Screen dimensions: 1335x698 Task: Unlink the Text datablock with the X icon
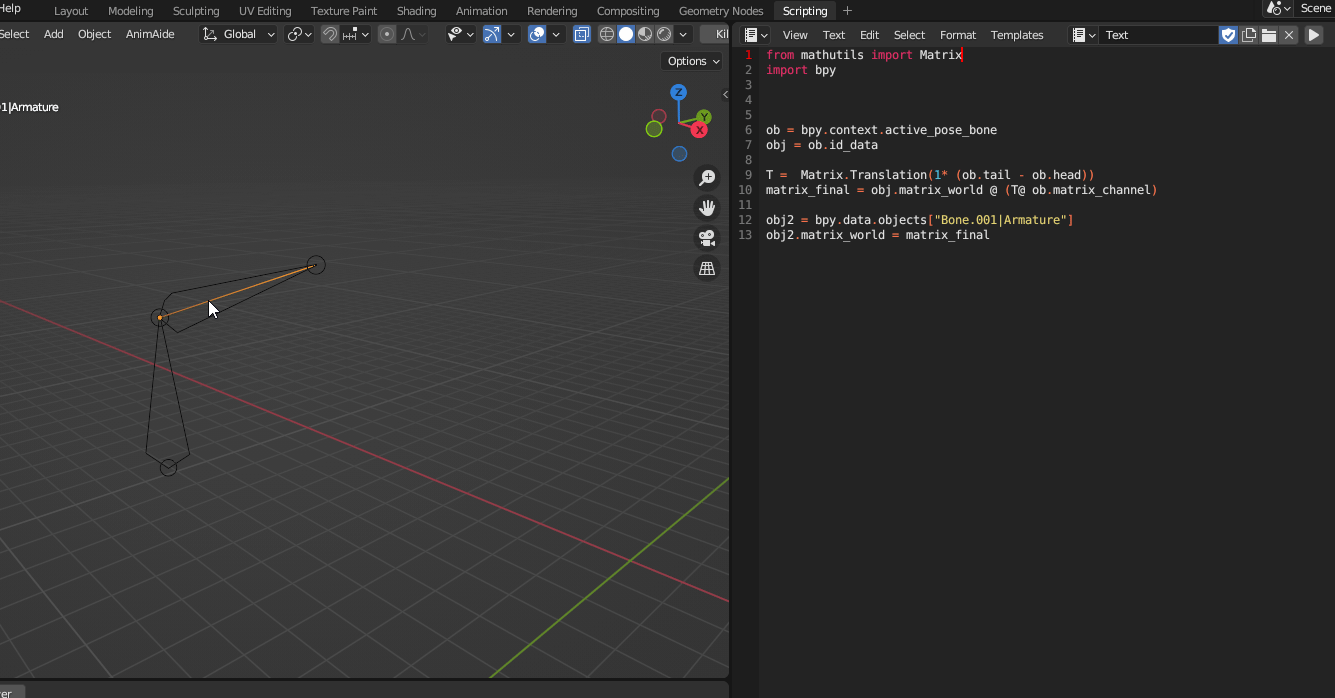(x=1288, y=34)
